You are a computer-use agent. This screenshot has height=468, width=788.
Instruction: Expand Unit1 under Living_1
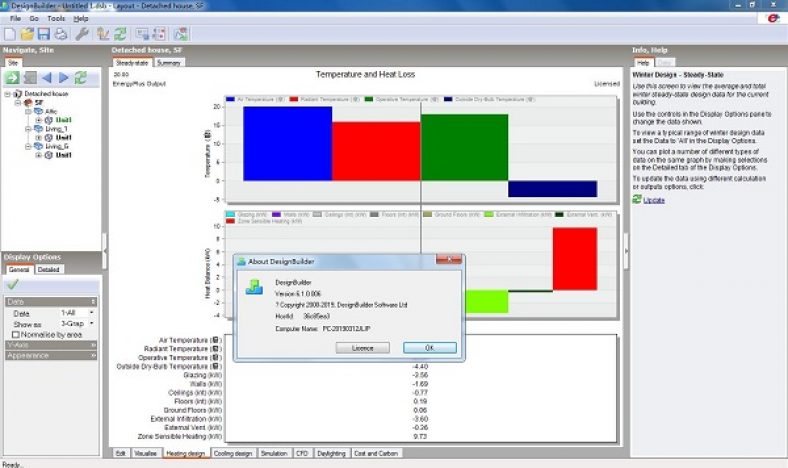(x=38, y=138)
